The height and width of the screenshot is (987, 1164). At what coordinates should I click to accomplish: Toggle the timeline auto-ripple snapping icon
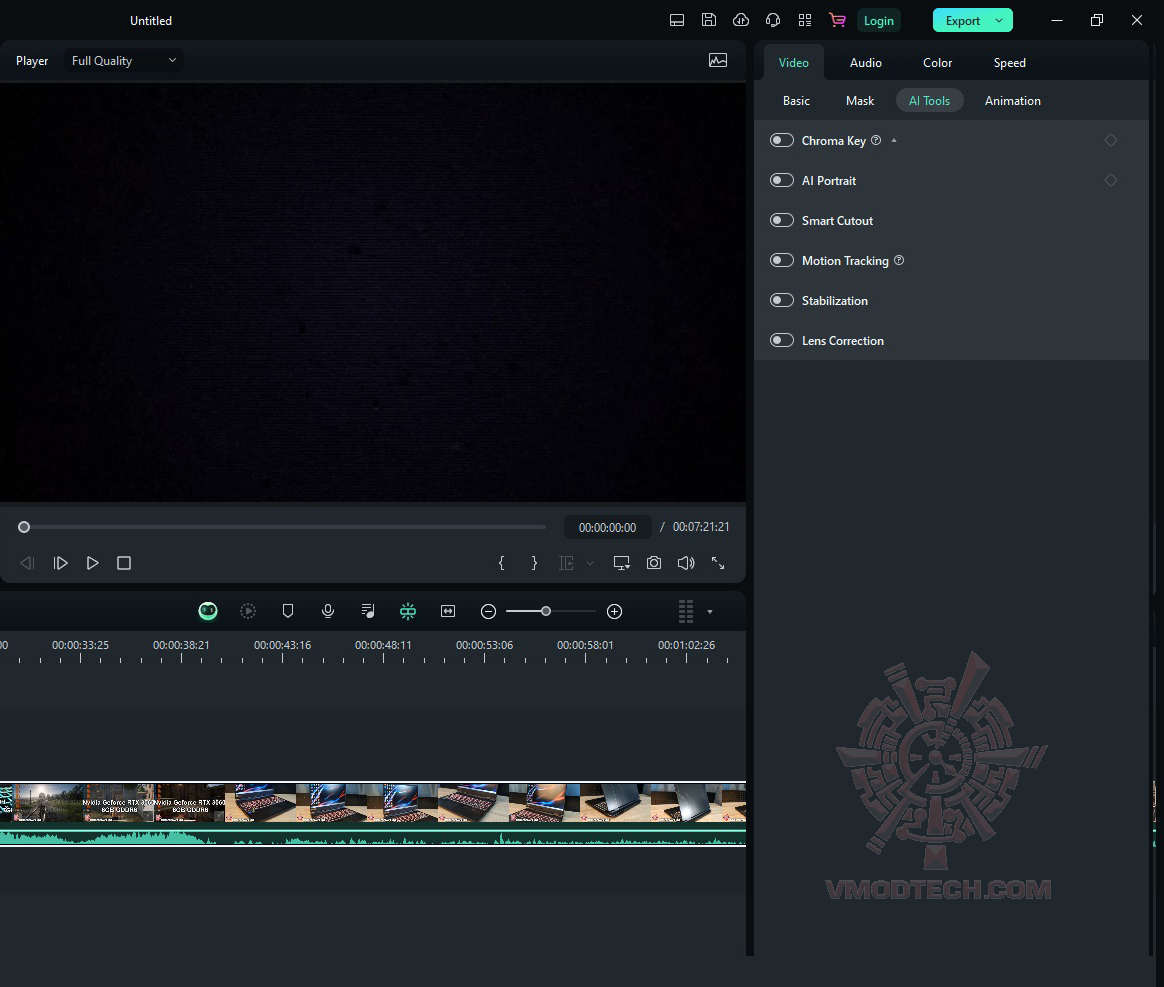click(x=408, y=611)
